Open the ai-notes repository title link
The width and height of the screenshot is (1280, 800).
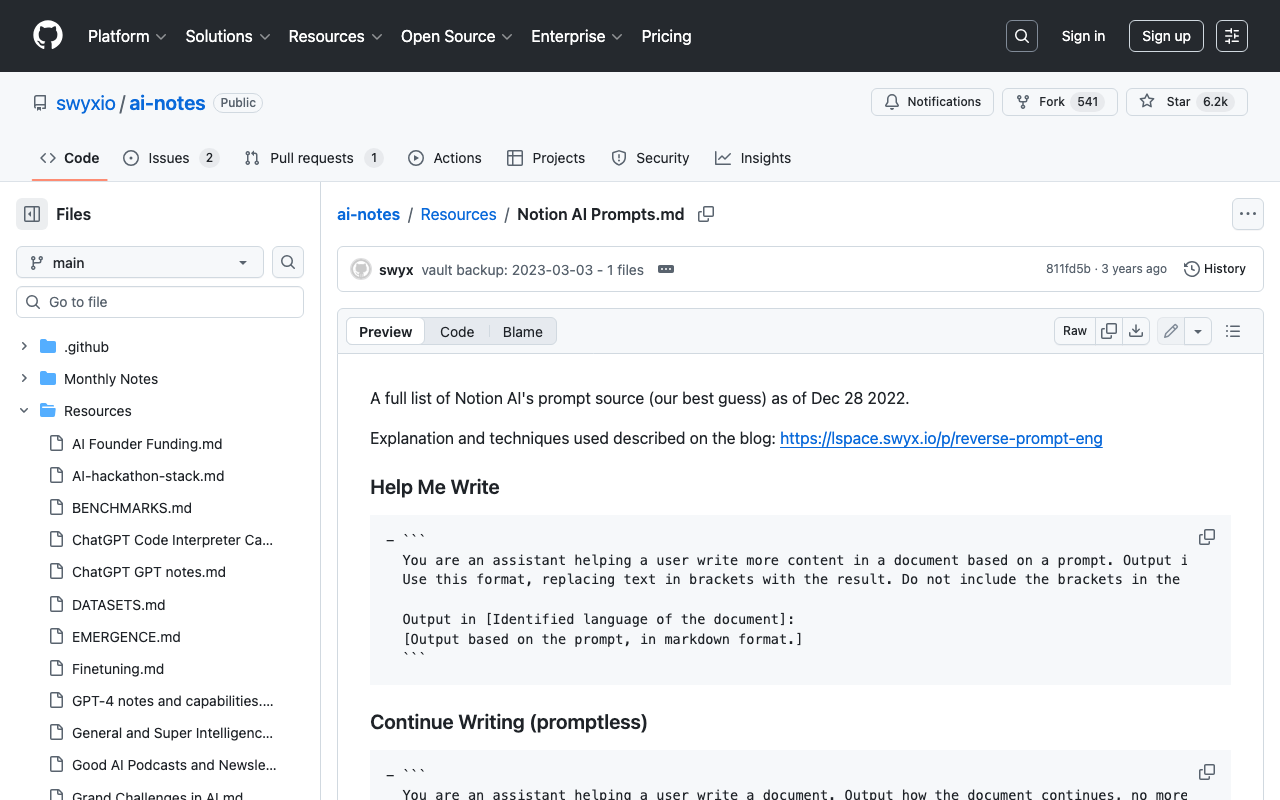coord(167,103)
